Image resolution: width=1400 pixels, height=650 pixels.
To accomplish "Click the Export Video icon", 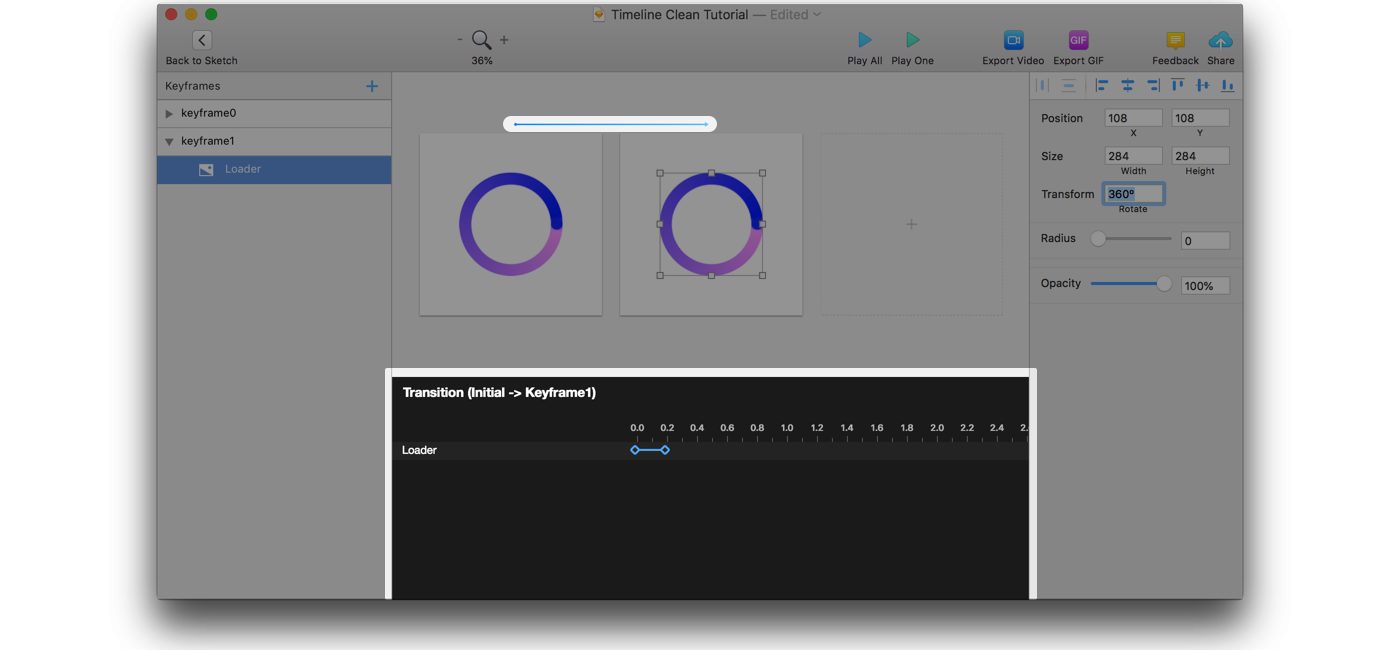I will (1013, 40).
